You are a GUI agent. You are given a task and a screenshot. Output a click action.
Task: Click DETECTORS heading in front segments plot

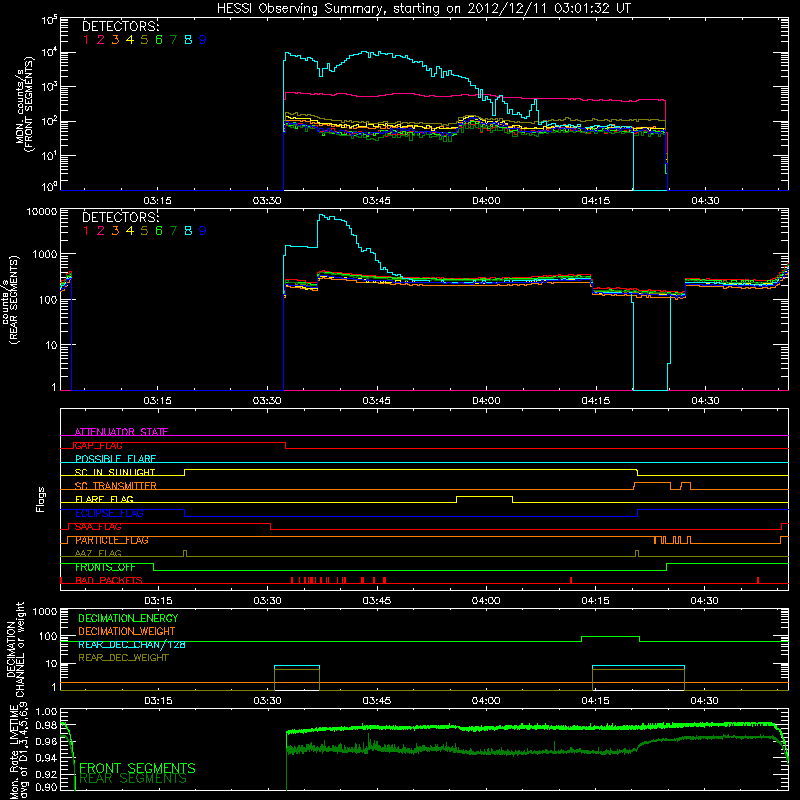click(121, 26)
